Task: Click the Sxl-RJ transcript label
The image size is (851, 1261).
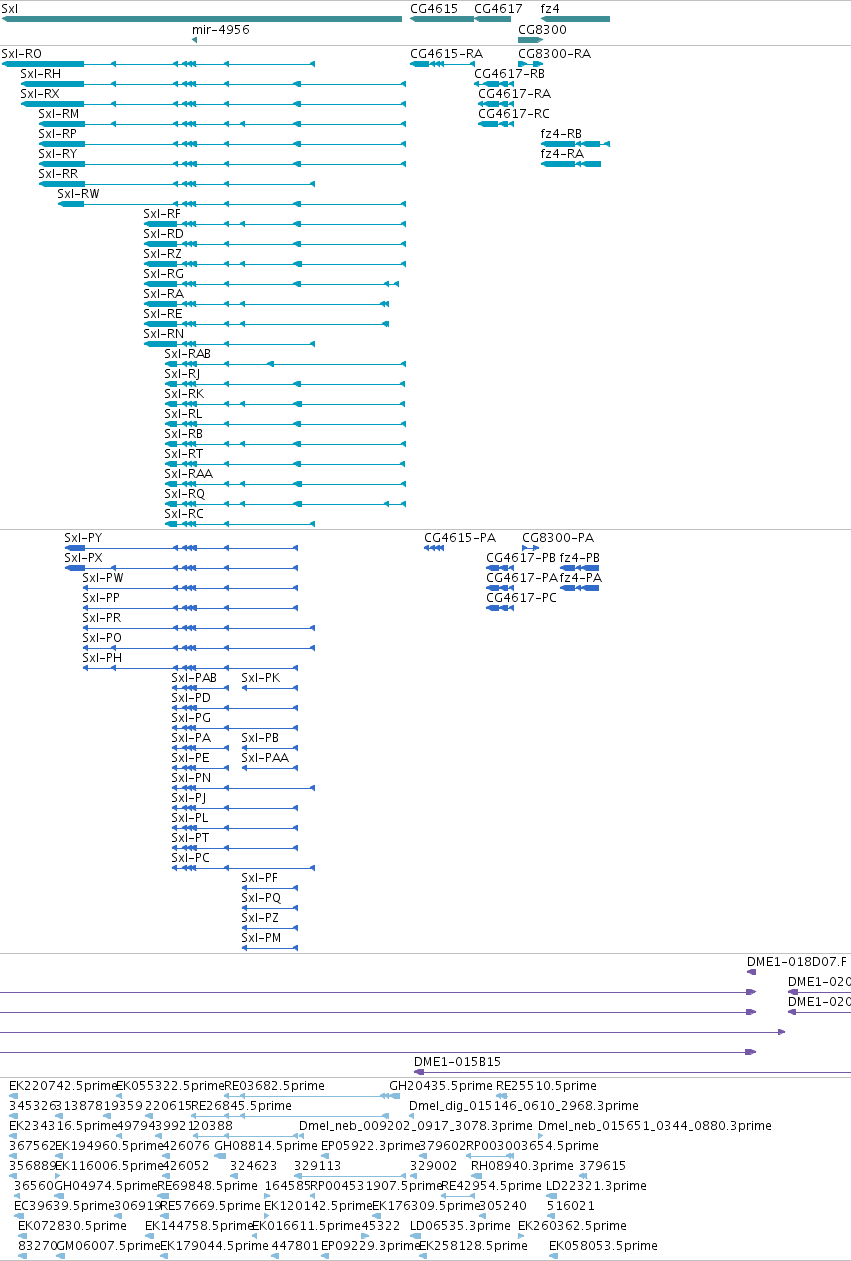Action: point(182,374)
